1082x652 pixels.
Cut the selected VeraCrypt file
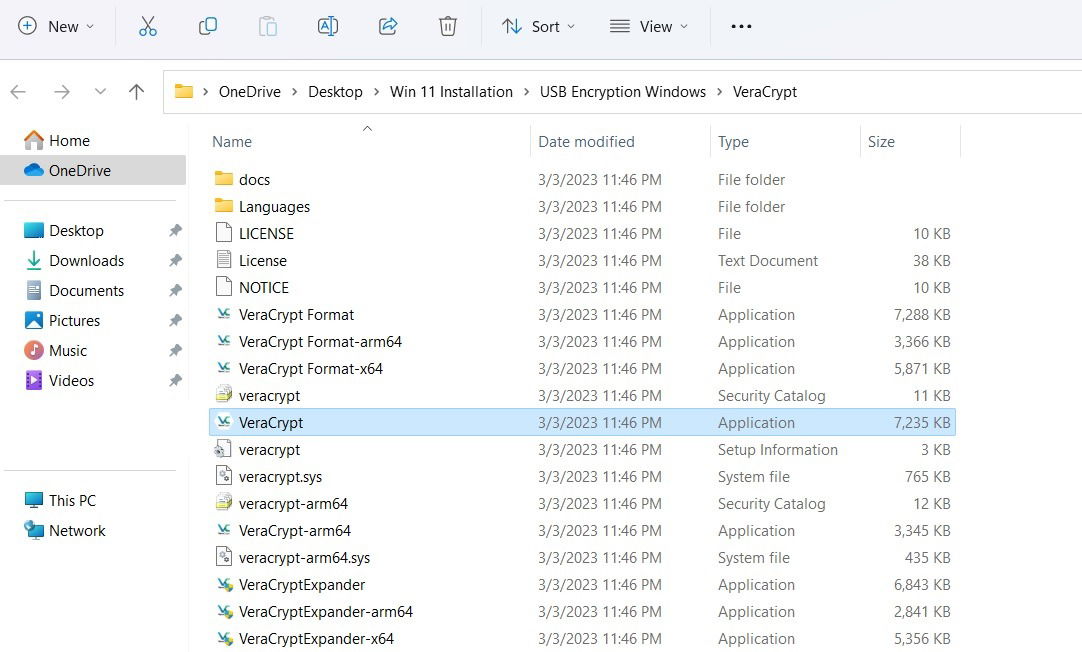pos(148,26)
